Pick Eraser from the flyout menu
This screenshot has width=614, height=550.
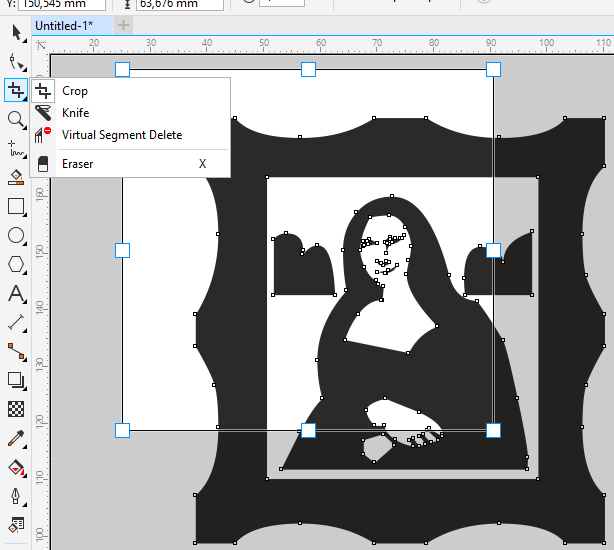point(77,163)
